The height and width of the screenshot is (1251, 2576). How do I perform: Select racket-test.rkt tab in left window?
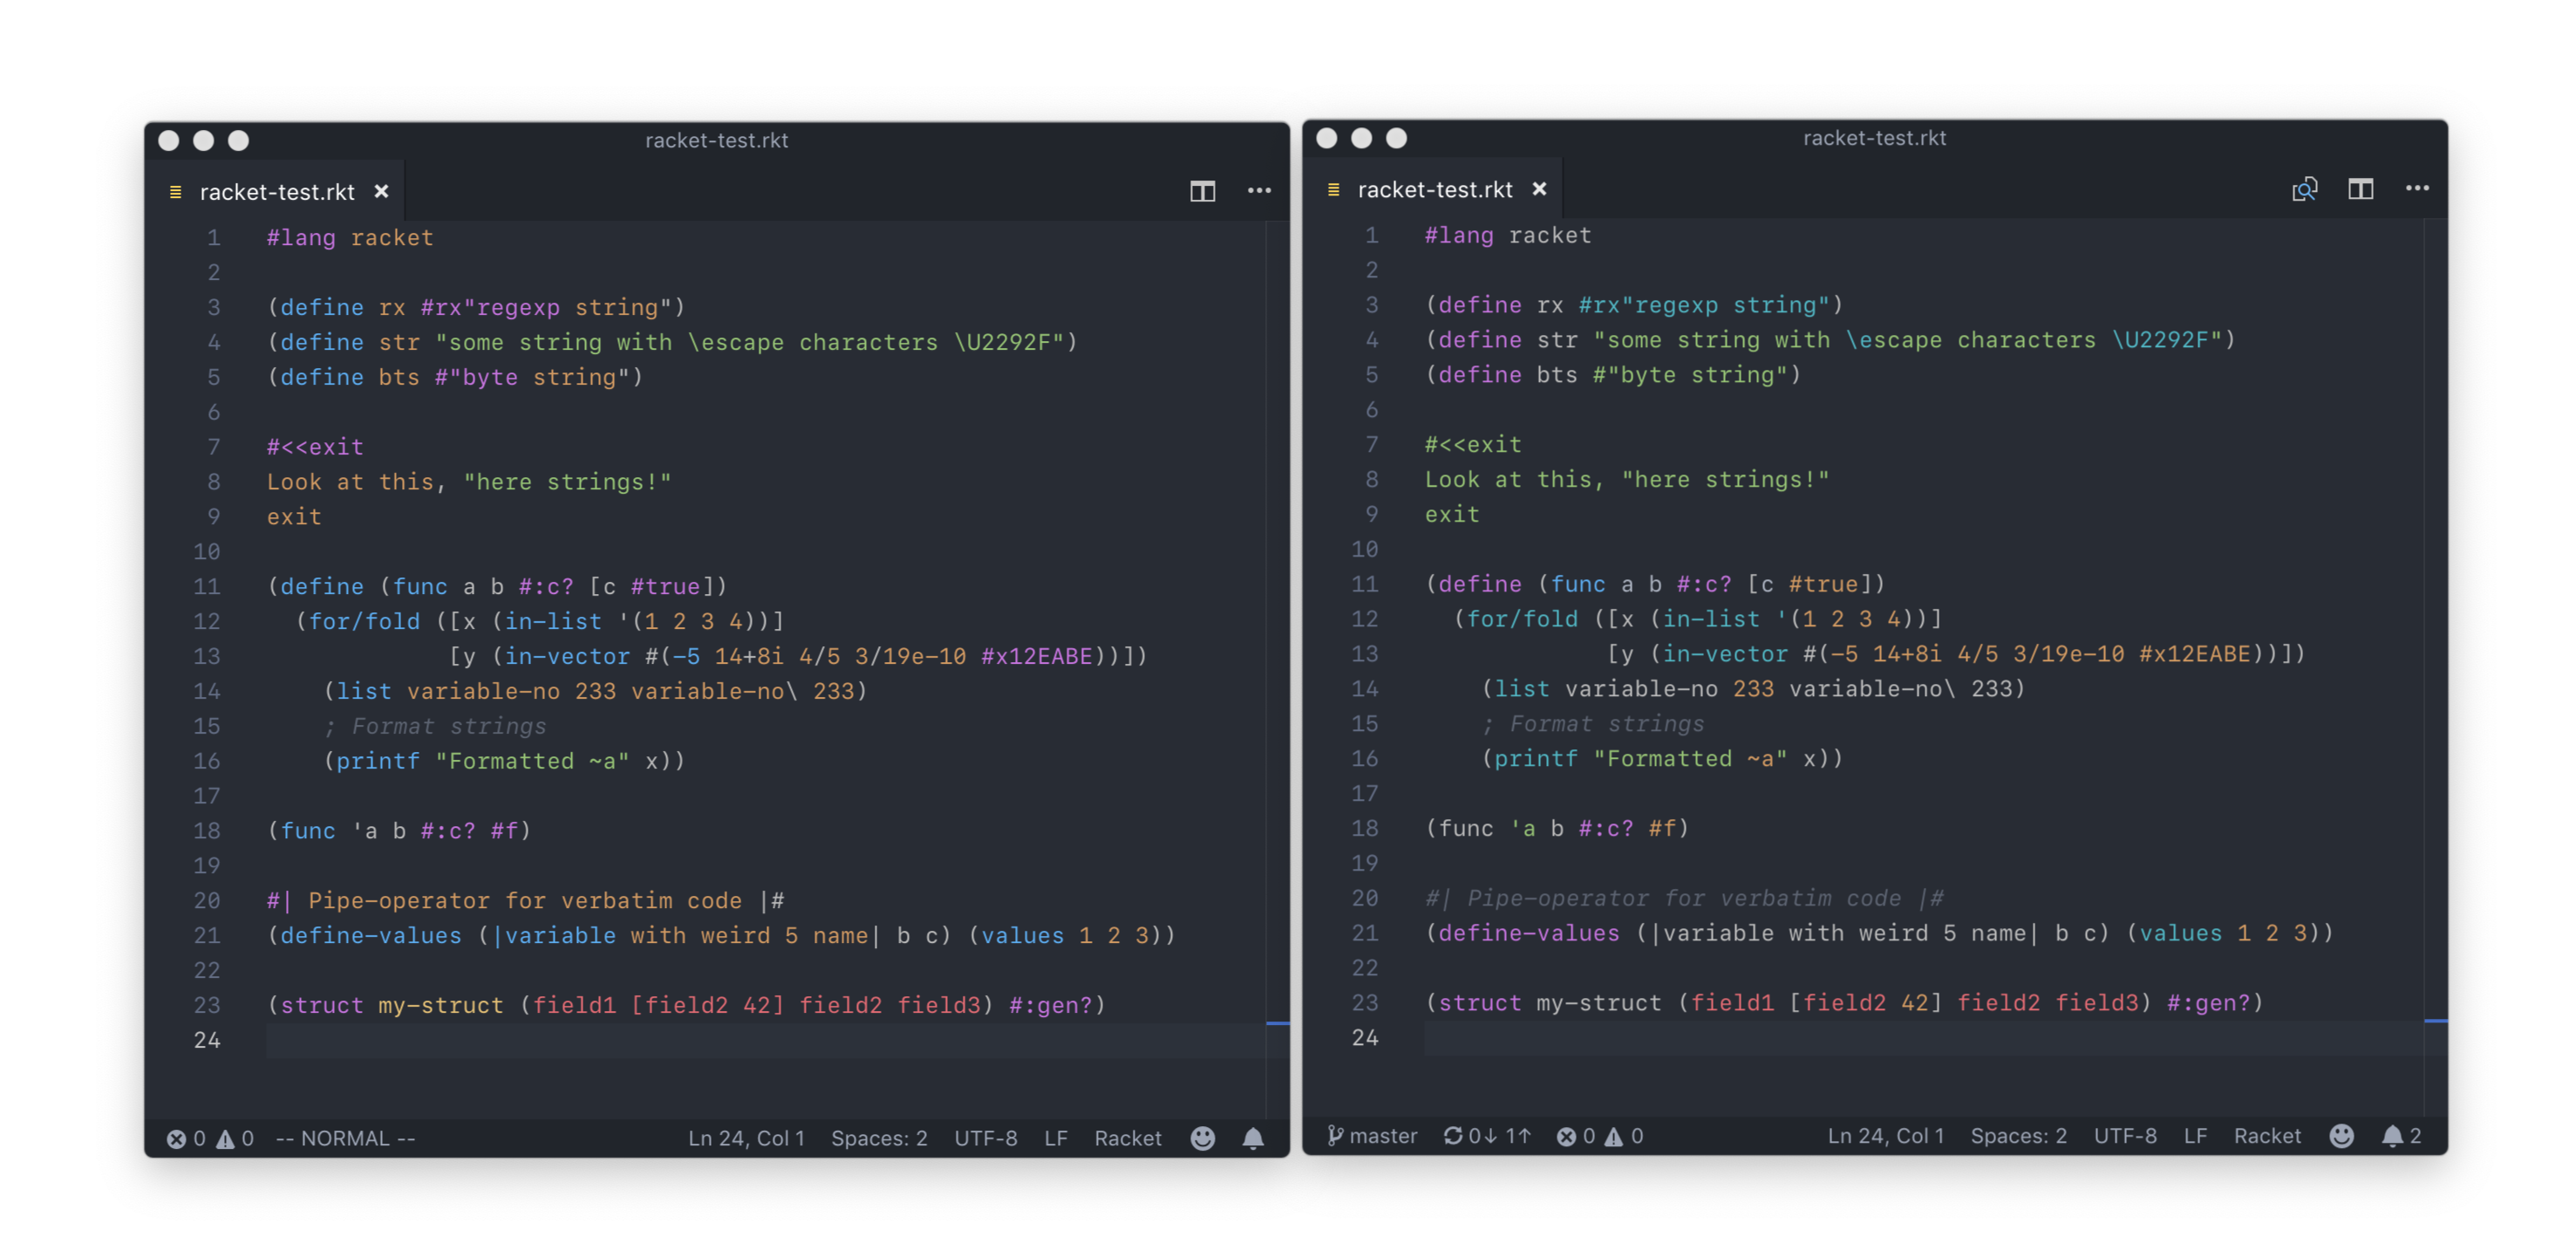pyautogui.click(x=276, y=192)
